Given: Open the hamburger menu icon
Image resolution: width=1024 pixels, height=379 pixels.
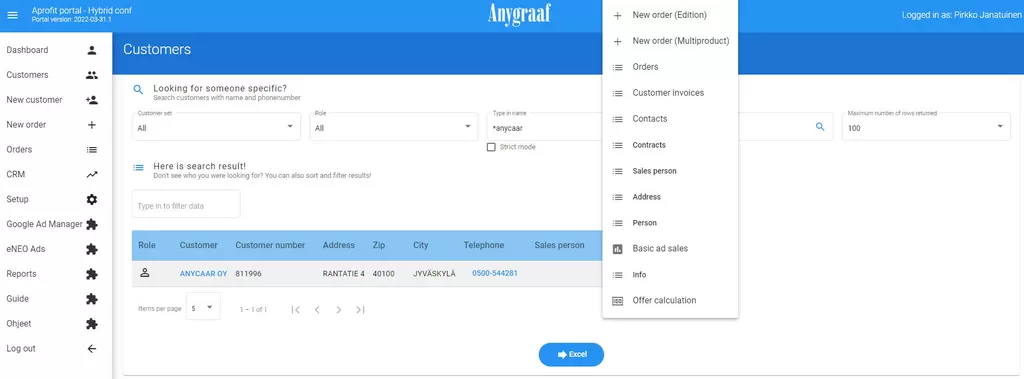Looking at the screenshot, I should click(x=12, y=15).
